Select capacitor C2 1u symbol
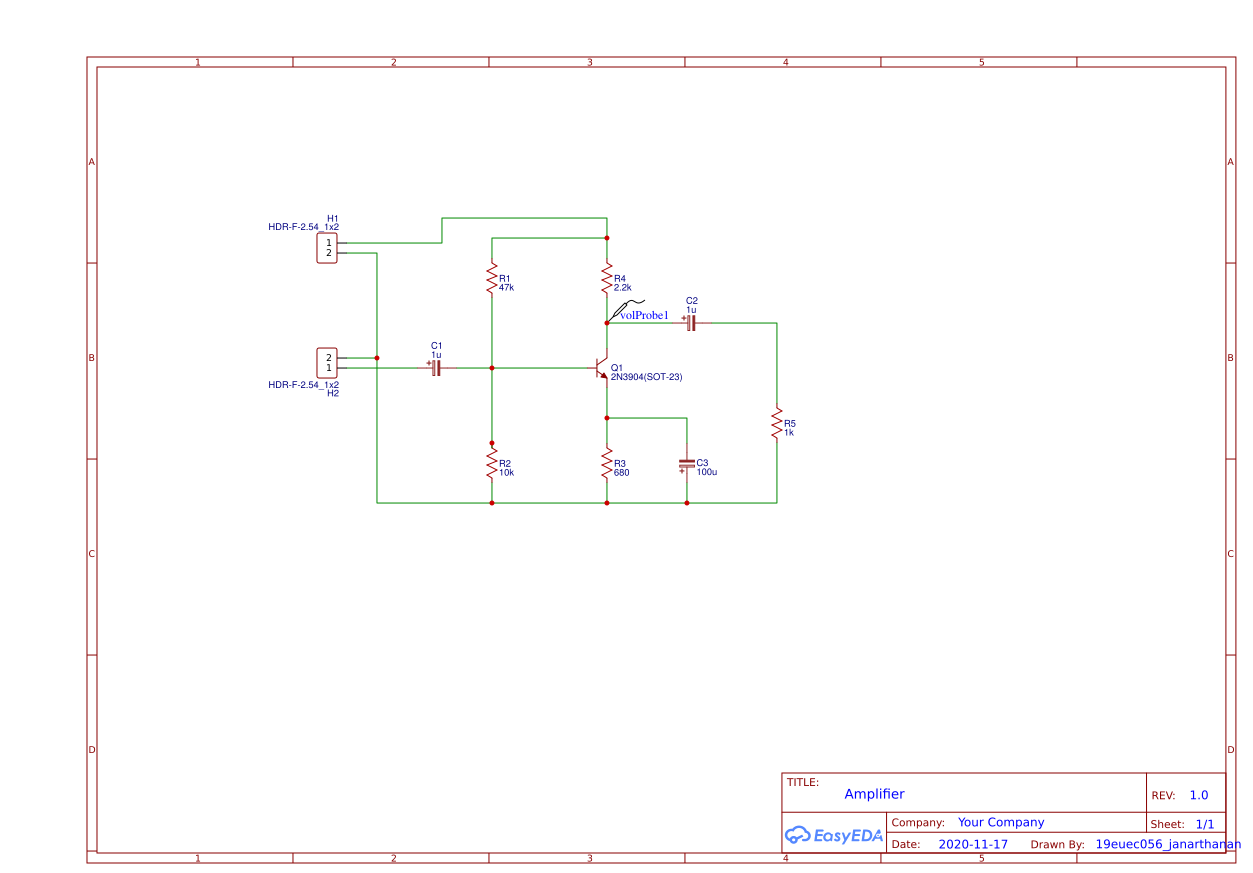The image size is (1253, 873). (689, 321)
